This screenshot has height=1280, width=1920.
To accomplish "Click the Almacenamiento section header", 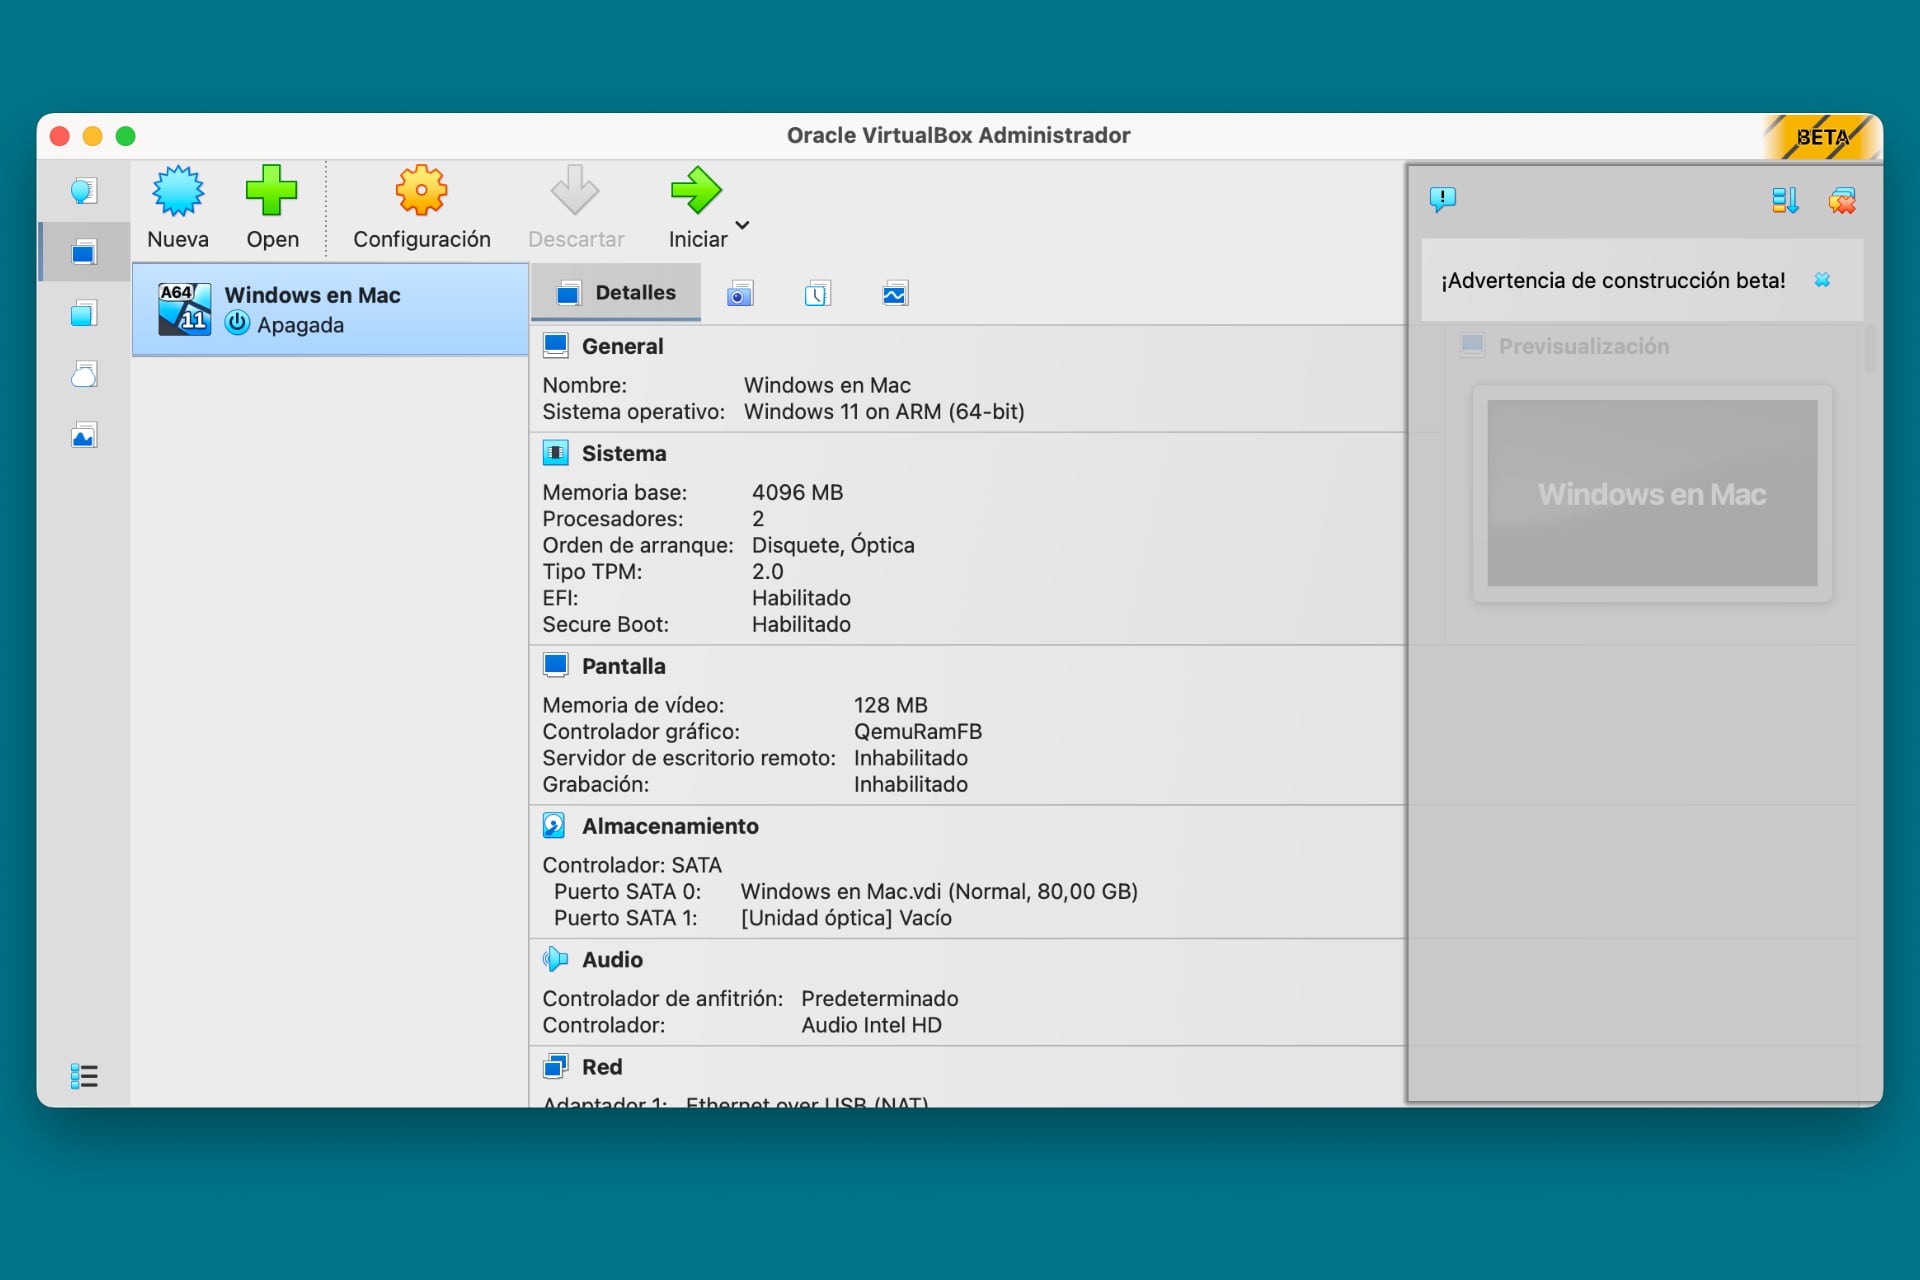I will [670, 826].
